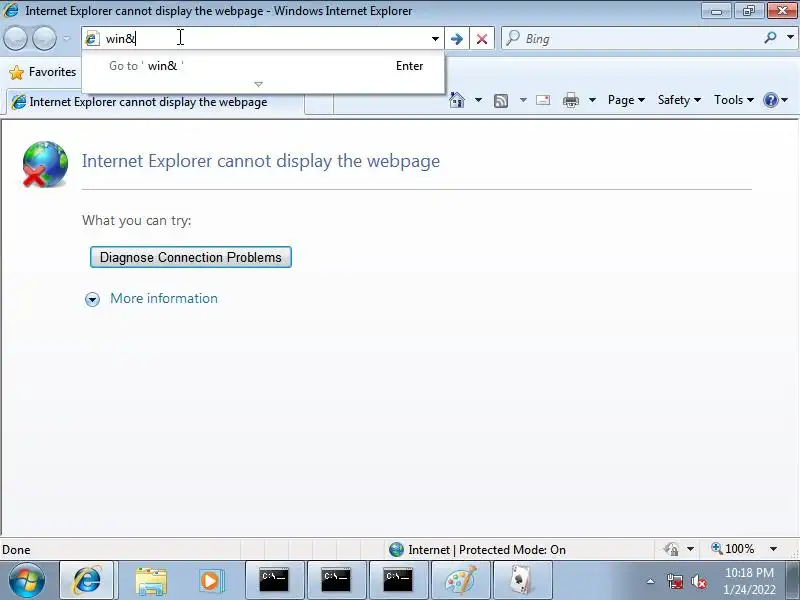Click the Read Mail icon

pyautogui.click(x=543, y=100)
